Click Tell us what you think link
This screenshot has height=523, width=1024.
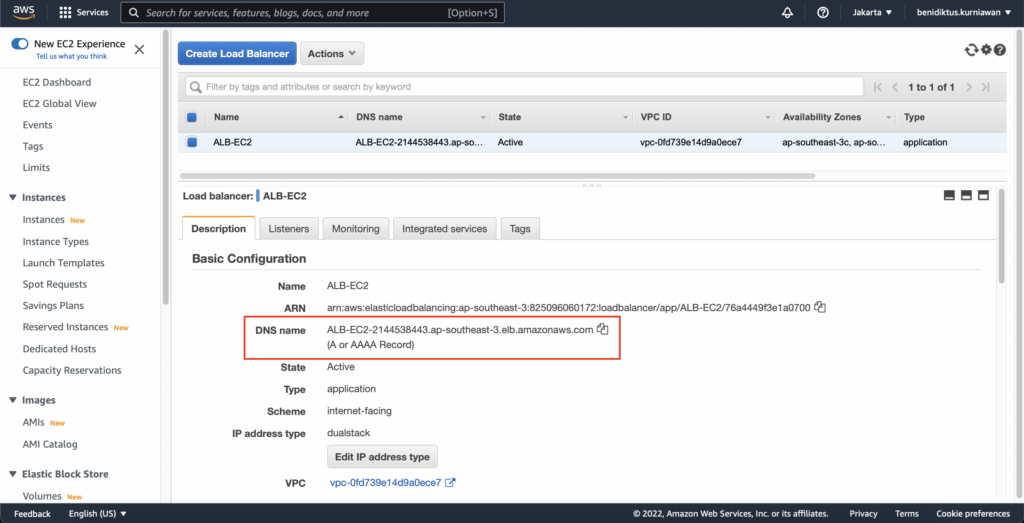71,56
